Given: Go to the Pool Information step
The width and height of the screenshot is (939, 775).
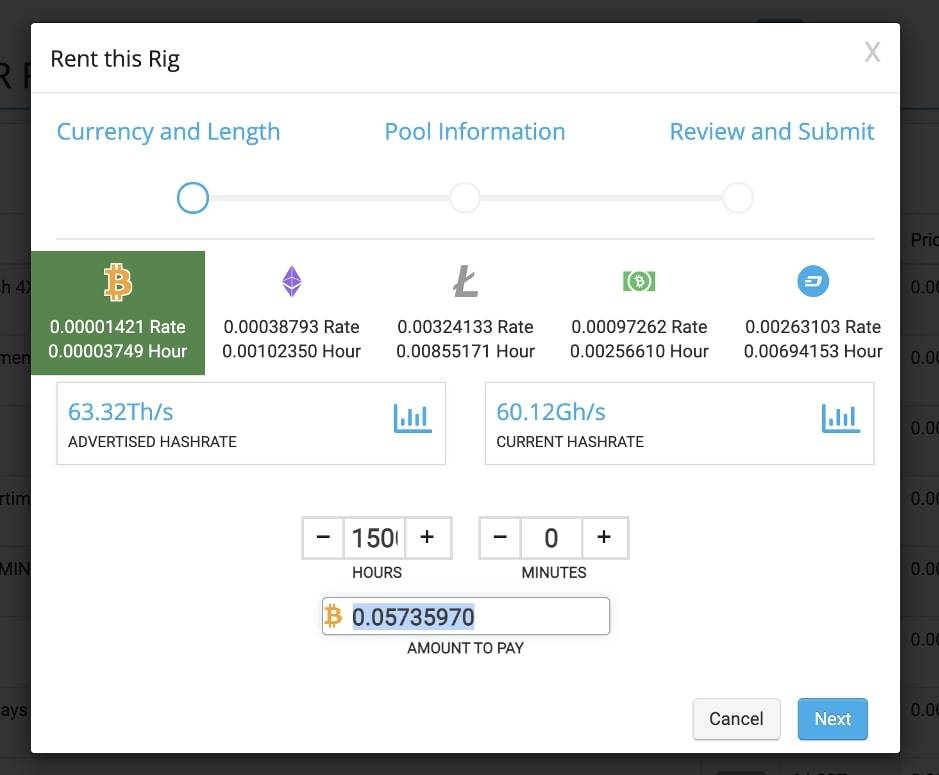Looking at the screenshot, I should [474, 132].
